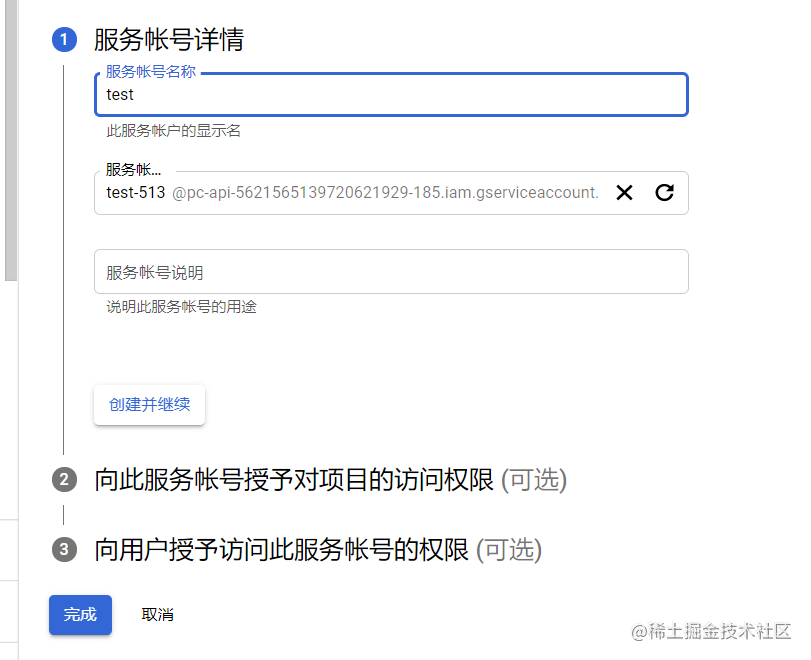
Task: Click the 服务帐号名称 floating label
Action: pos(151,71)
